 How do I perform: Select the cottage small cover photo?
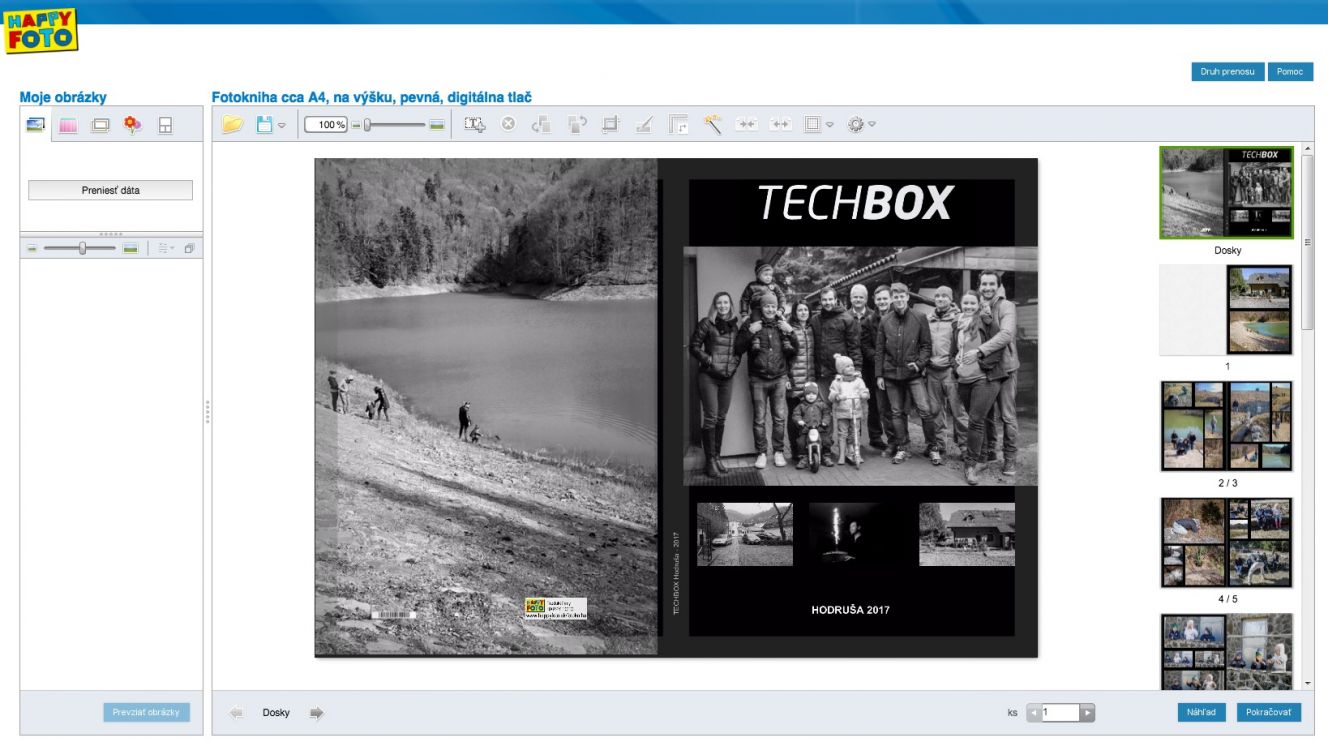coord(967,534)
